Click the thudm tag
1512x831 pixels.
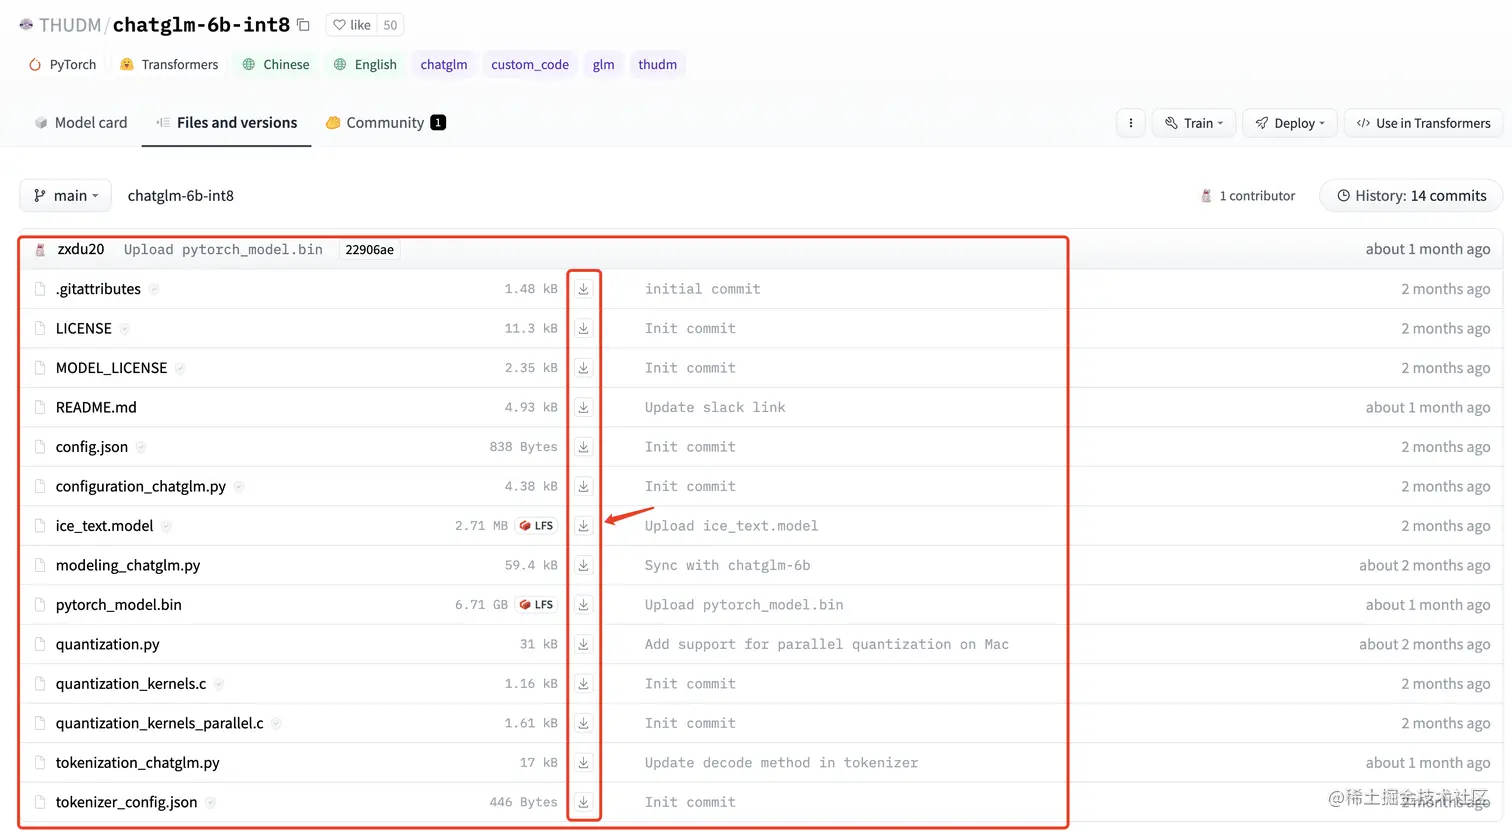pyautogui.click(x=658, y=65)
